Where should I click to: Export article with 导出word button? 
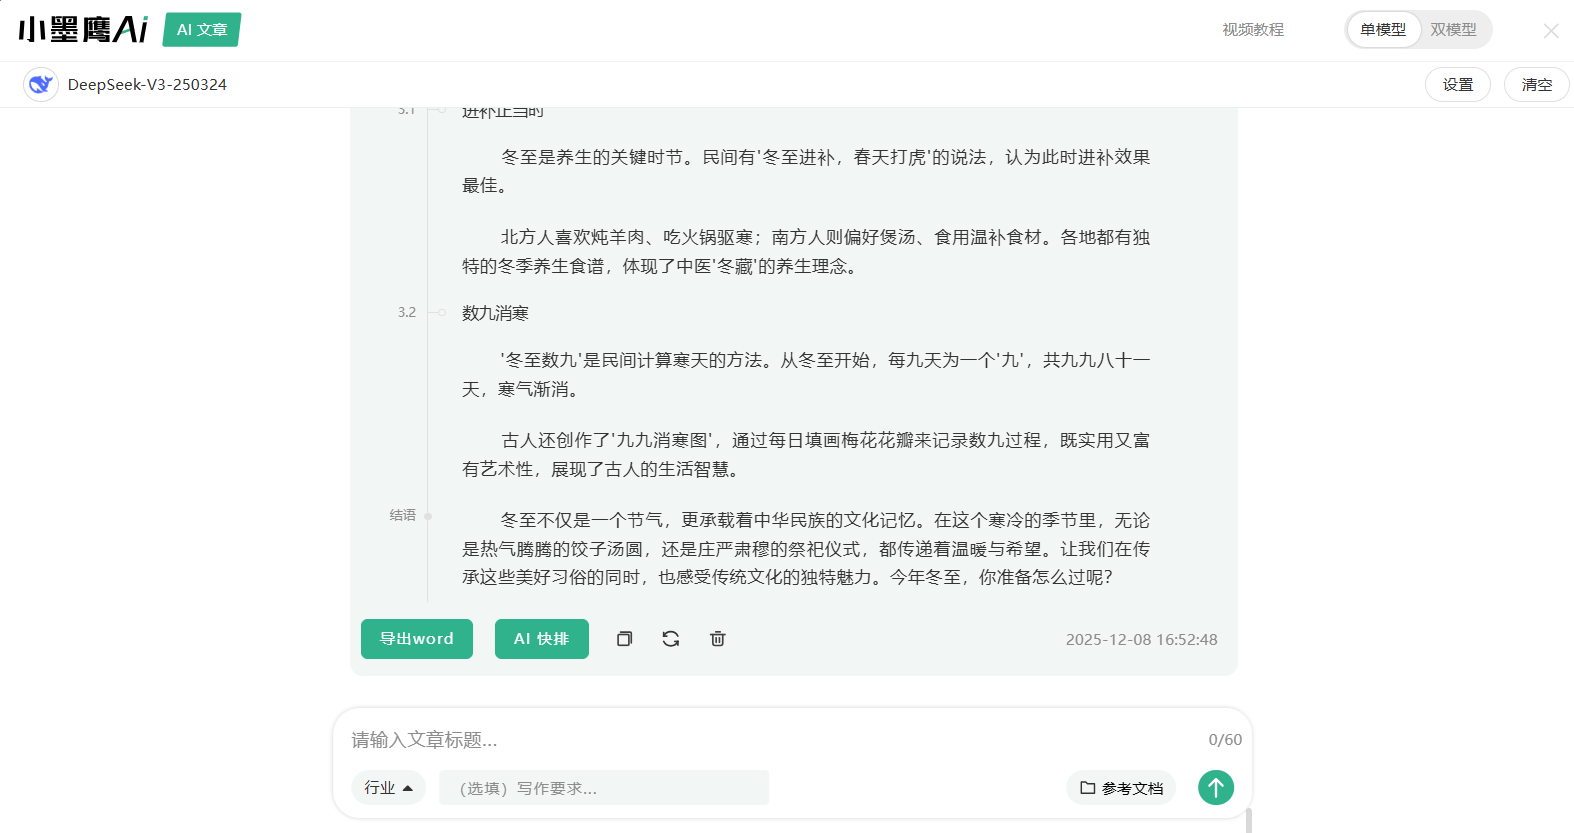point(417,639)
